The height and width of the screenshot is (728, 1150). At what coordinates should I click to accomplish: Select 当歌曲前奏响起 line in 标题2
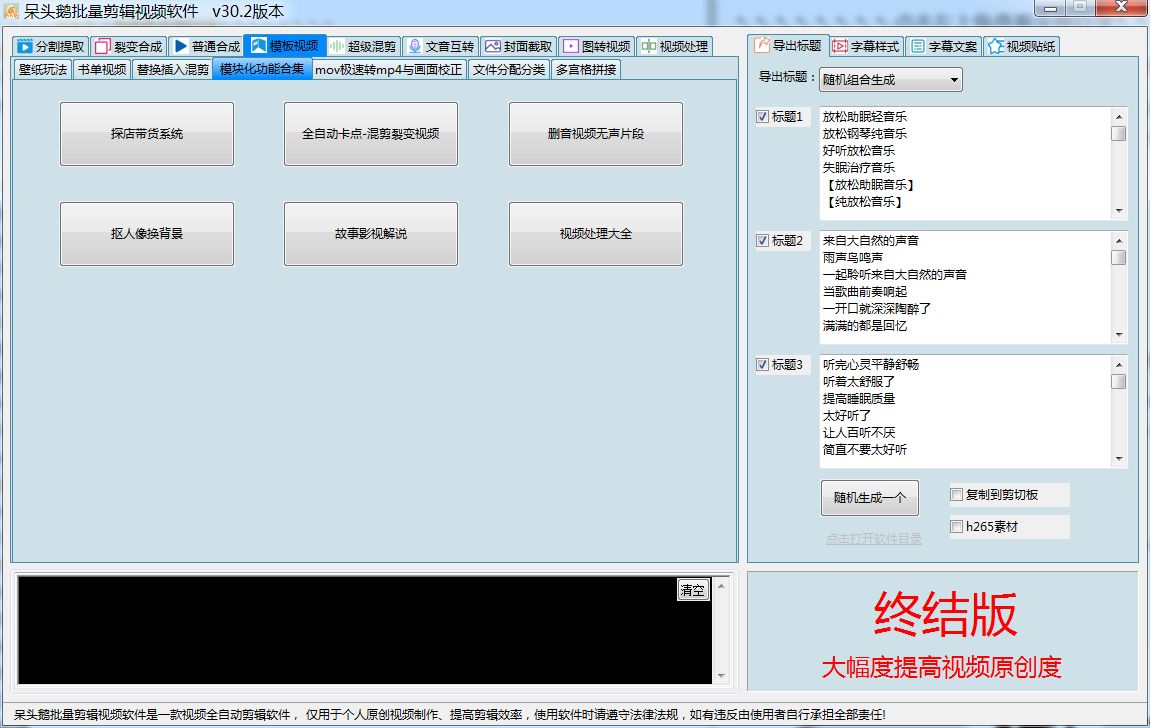click(865, 291)
